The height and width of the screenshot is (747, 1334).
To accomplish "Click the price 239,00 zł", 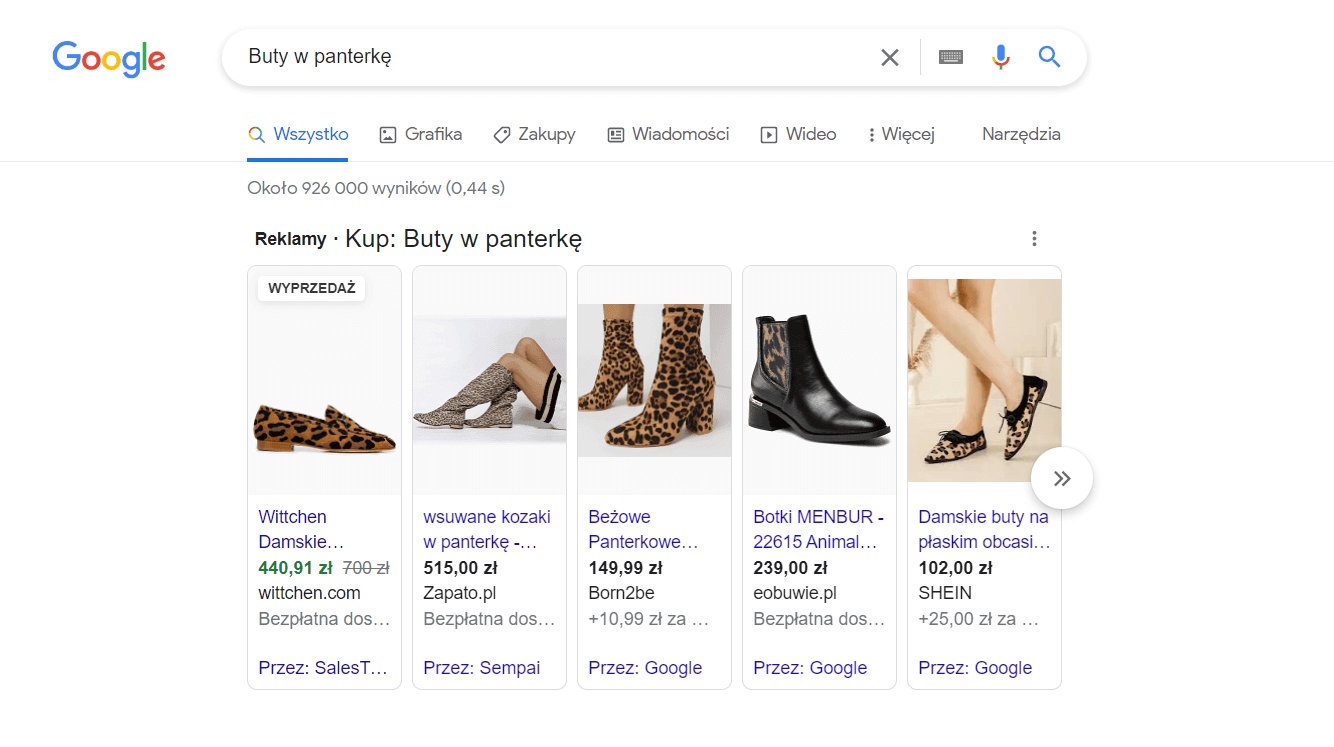I will [x=790, y=568].
